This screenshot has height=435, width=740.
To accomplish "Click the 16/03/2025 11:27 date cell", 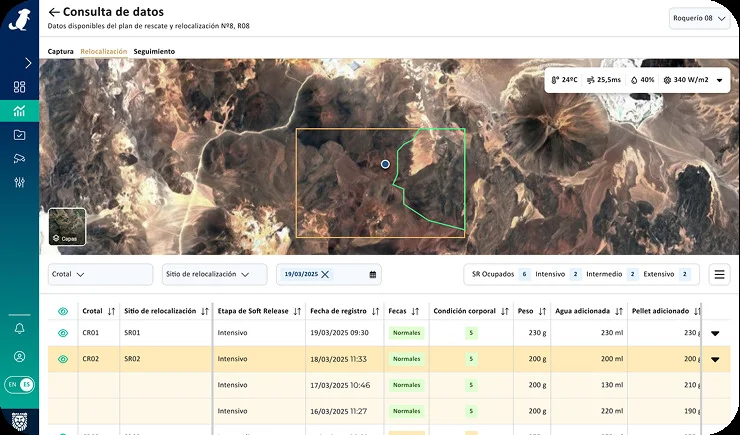I will click(x=338, y=411).
